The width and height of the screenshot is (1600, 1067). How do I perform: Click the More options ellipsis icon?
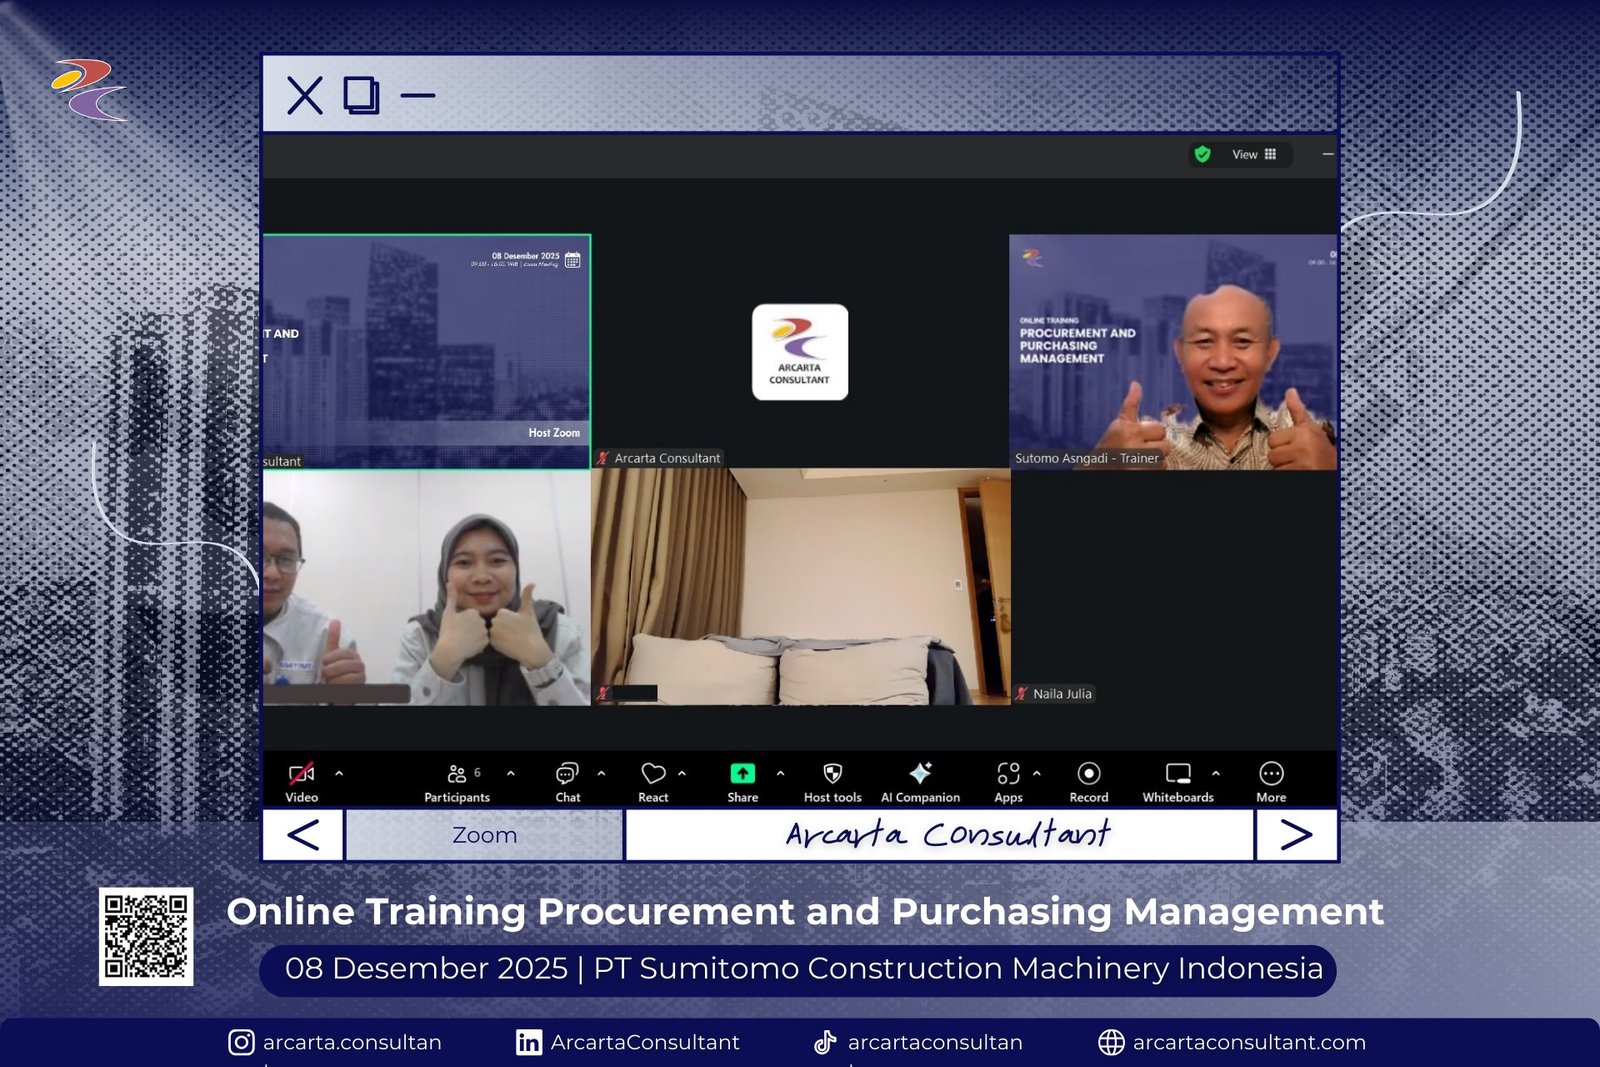tap(1271, 774)
